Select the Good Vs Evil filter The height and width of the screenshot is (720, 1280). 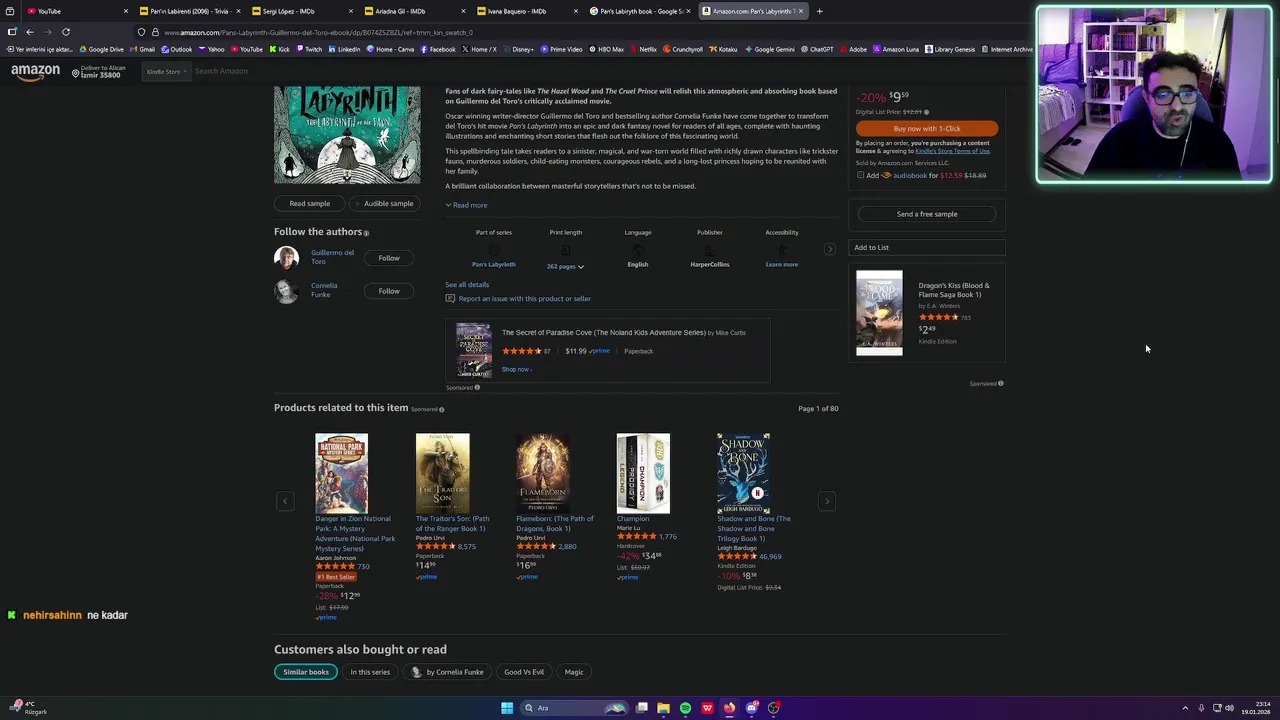click(524, 672)
